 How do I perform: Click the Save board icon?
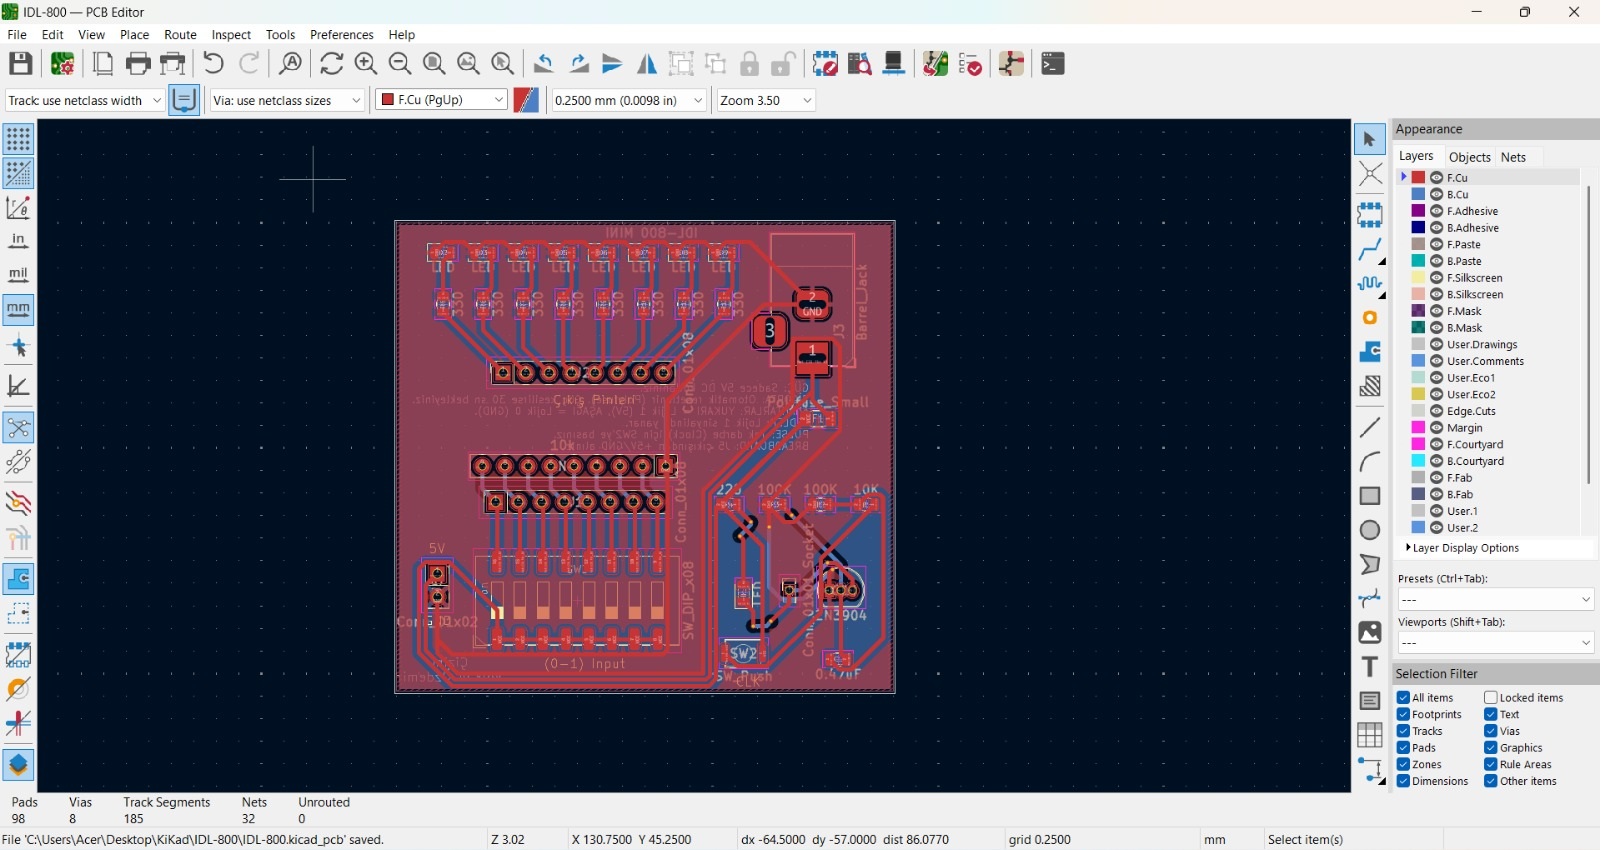coord(21,64)
